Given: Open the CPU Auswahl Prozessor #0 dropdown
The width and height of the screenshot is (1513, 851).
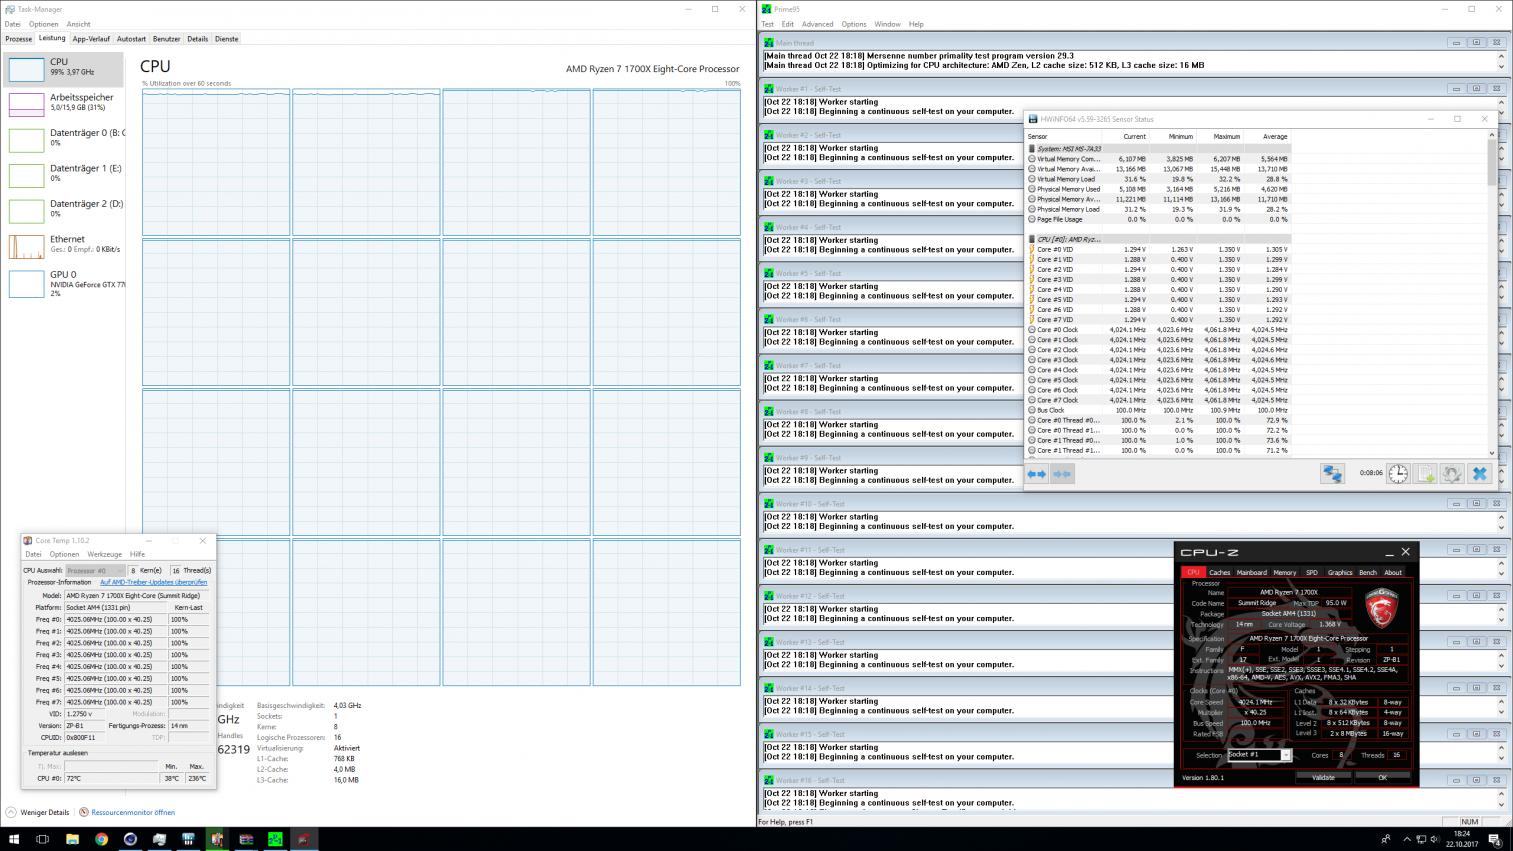Looking at the screenshot, I should pos(95,570).
